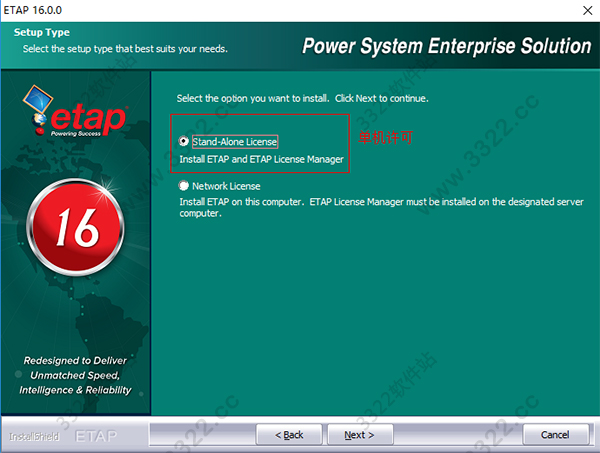Cancel the ETAP installation
Image resolution: width=600 pixels, height=453 pixels.
point(555,435)
